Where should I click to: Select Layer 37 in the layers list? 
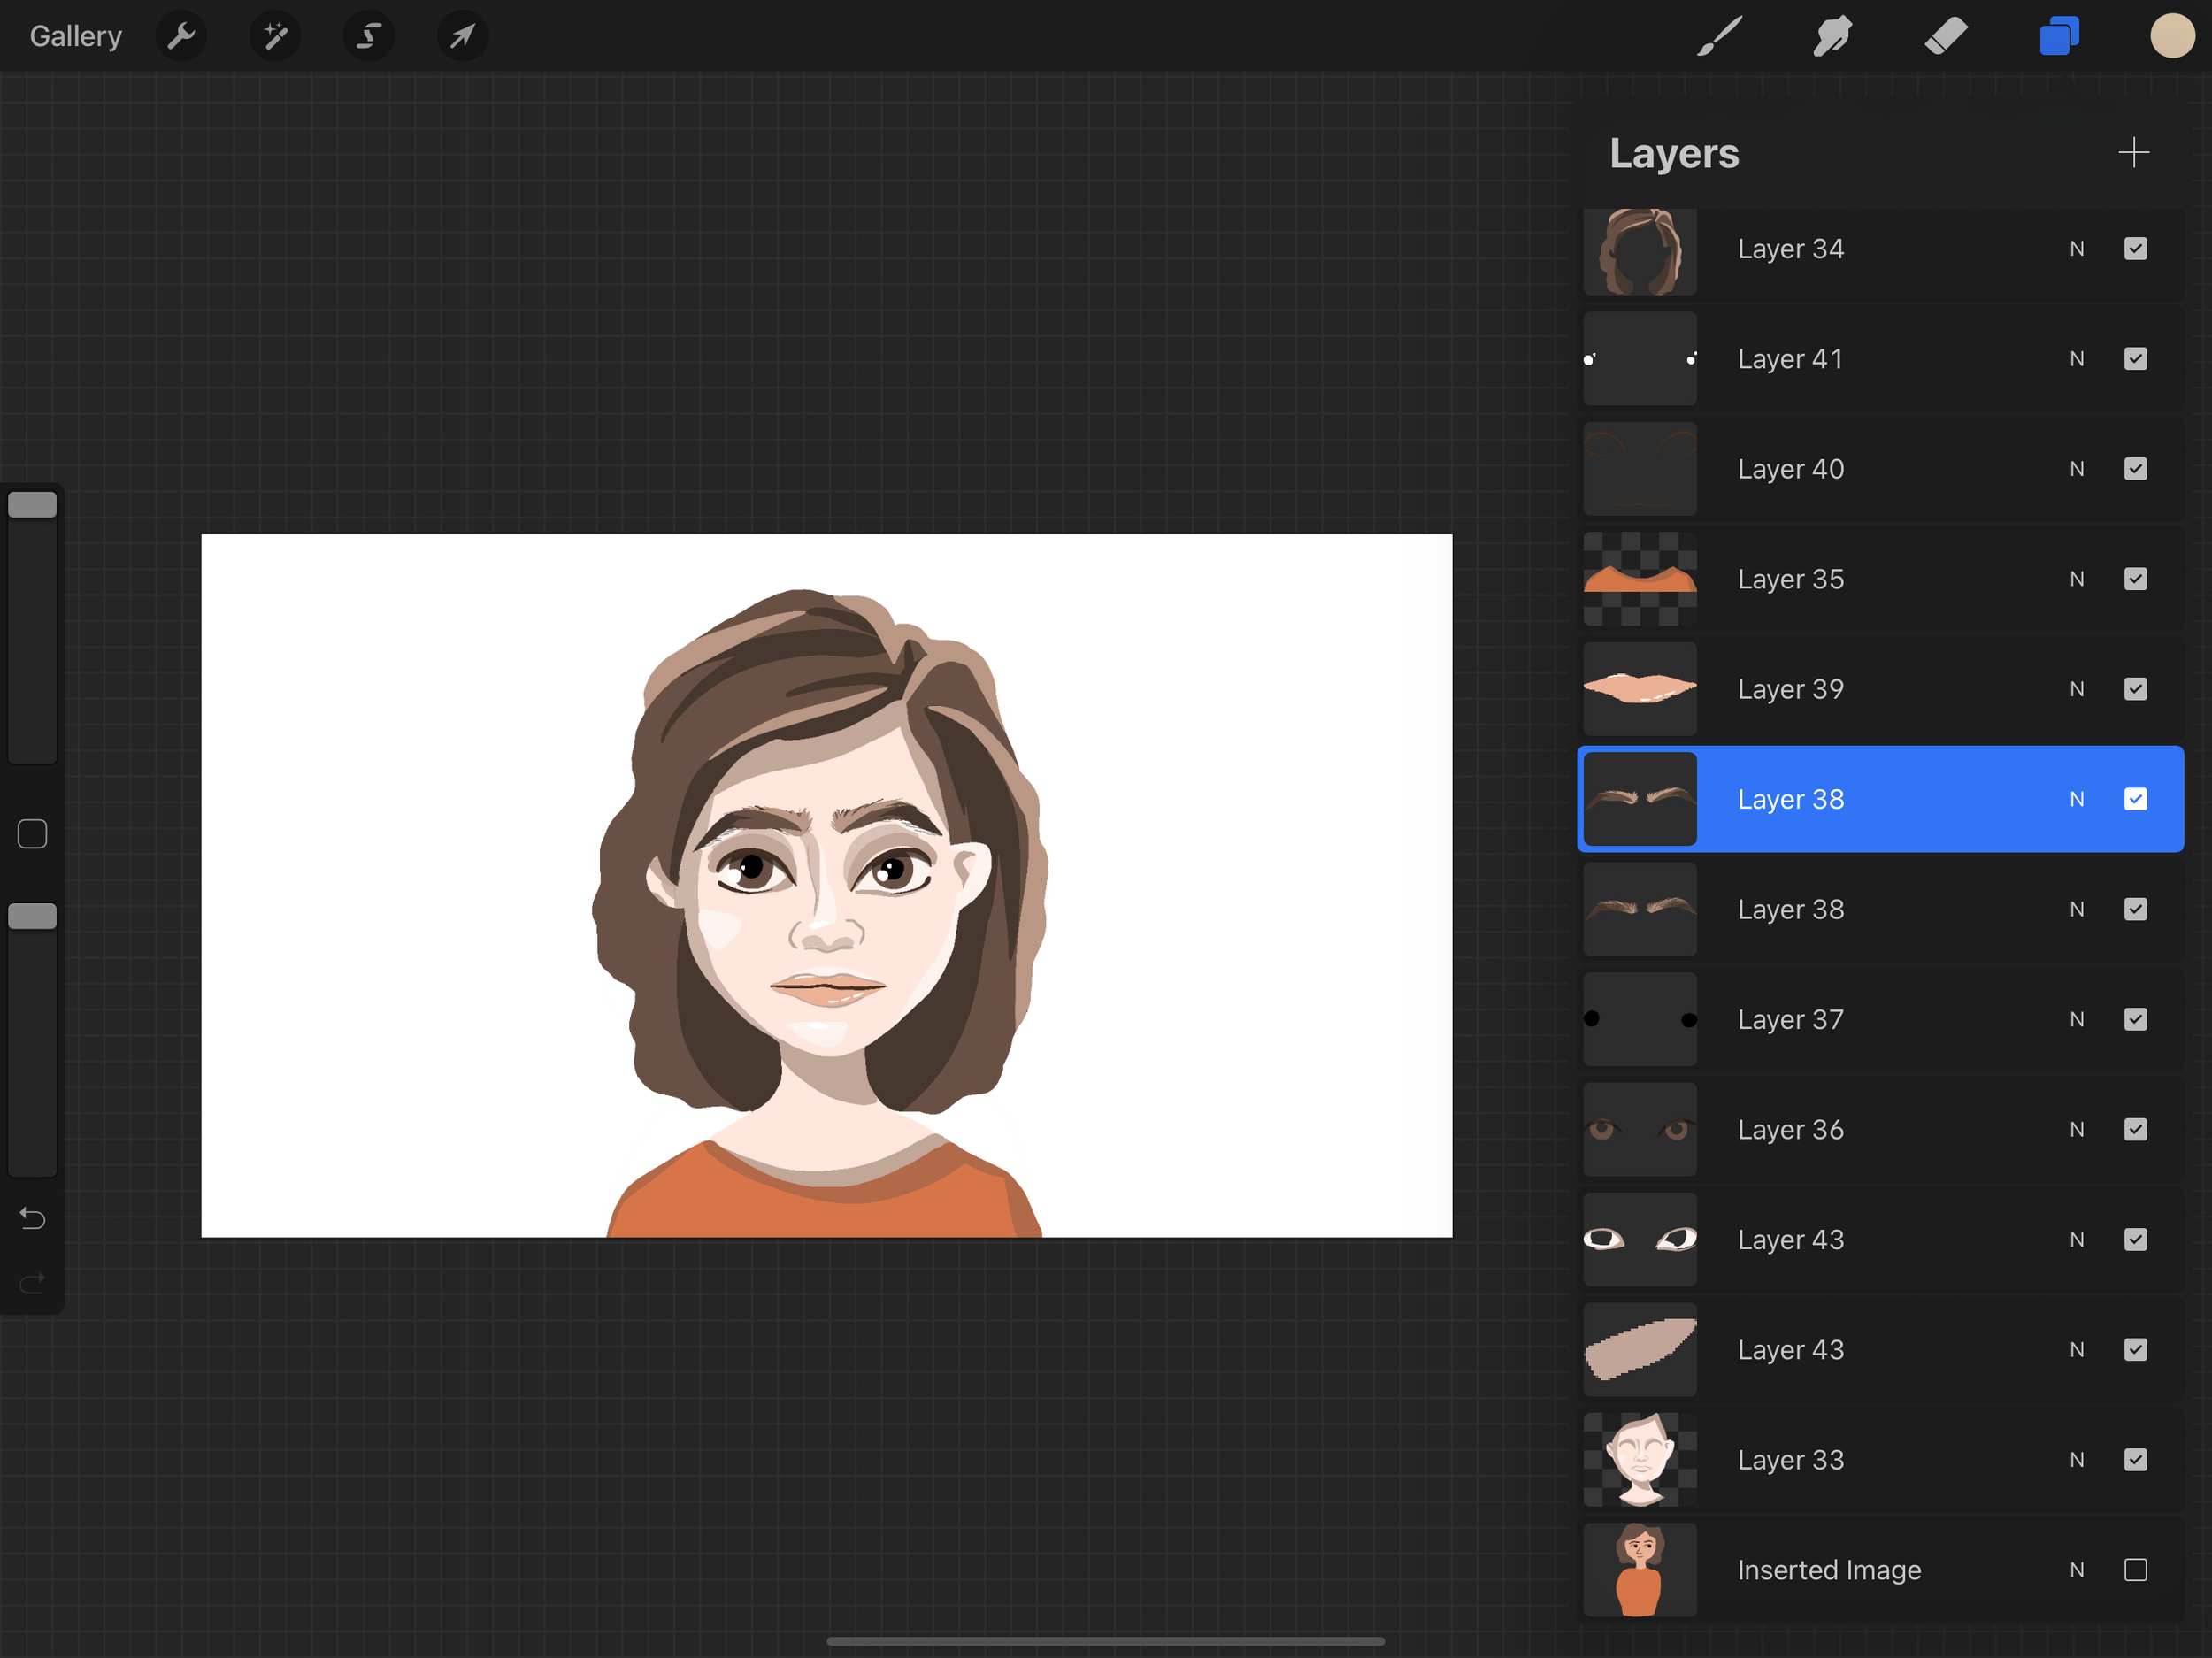coord(1790,1020)
